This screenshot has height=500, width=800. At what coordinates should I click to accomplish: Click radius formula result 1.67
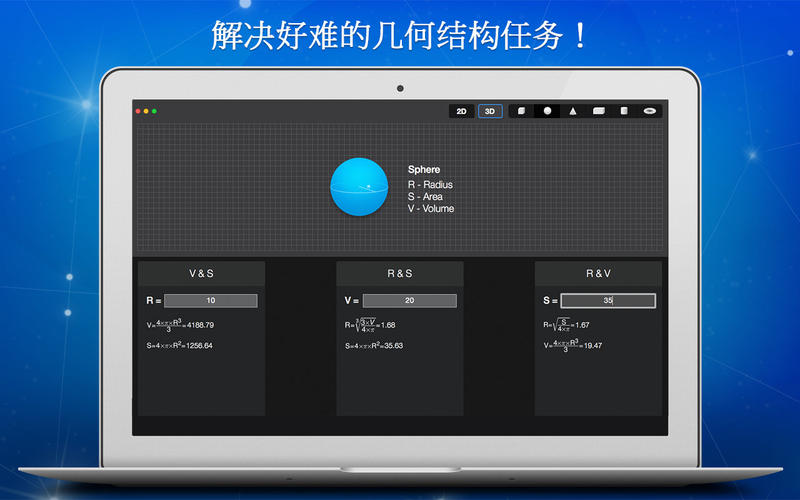click(x=582, y=325)
